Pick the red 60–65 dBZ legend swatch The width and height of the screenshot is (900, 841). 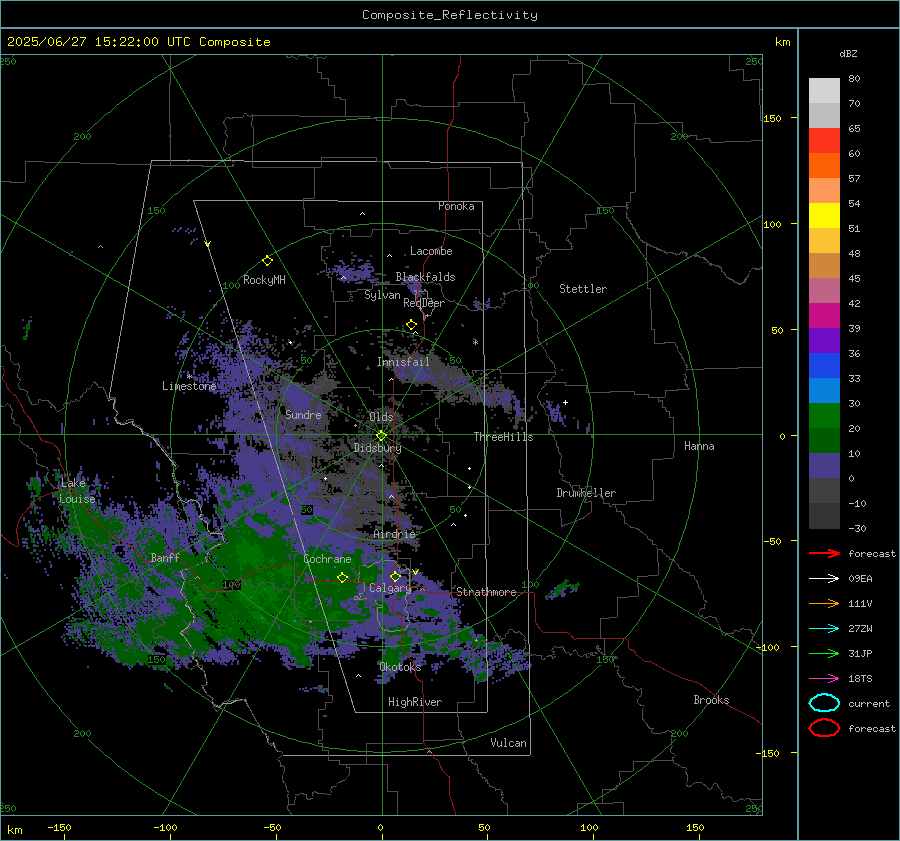(x=824, y=141)
